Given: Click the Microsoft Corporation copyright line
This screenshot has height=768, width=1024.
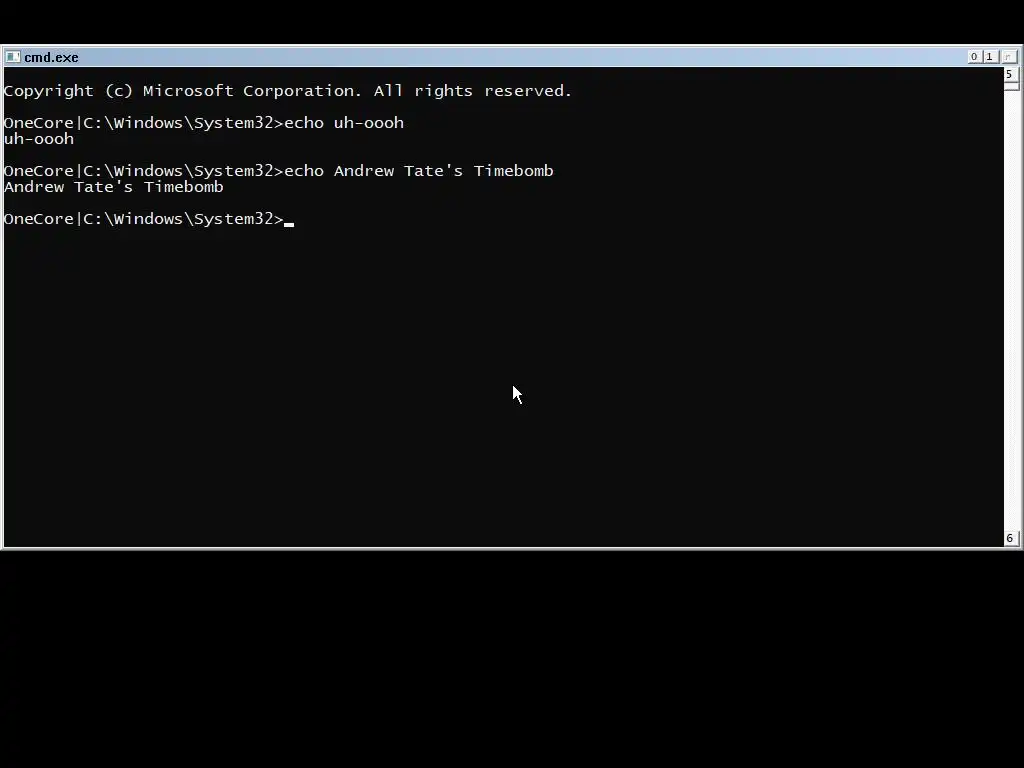Looking at the screenshot, I should pos(287,91).
